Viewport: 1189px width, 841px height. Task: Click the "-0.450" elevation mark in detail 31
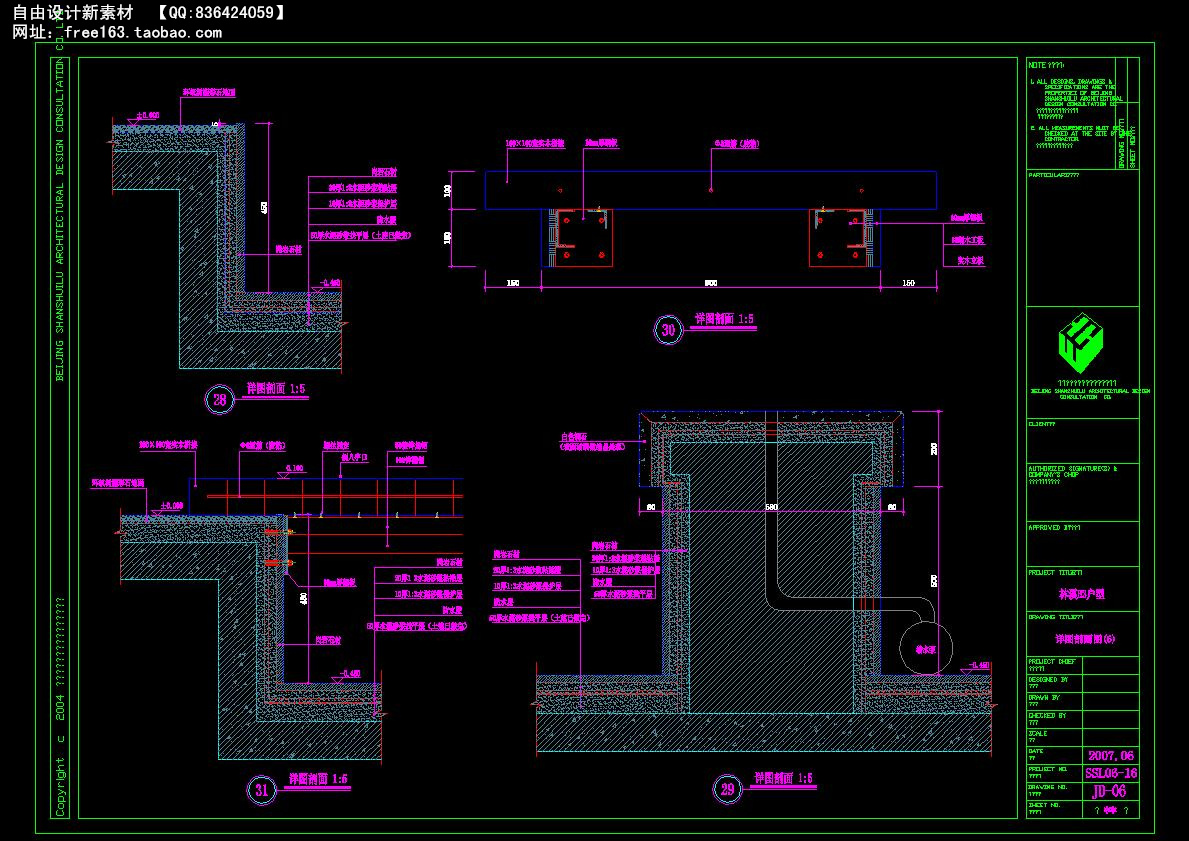(x=348, y=673)
